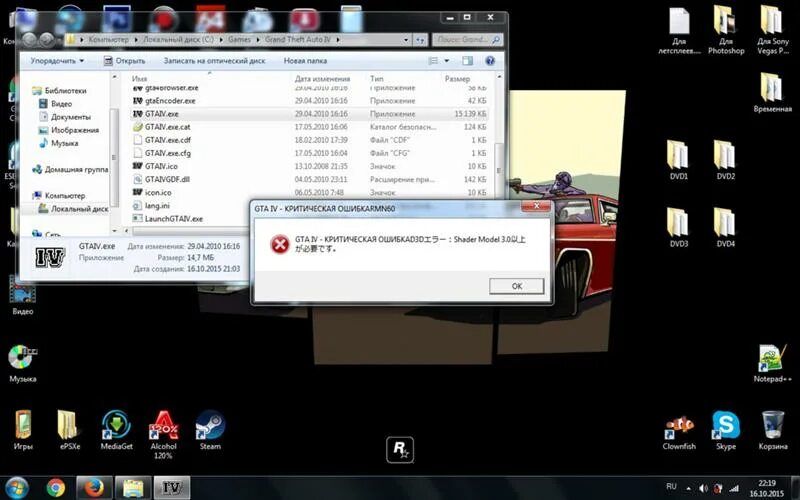Select Локальный диск (C:) in address path
800x500 pixels.
pyautogui.click(x=178, y=39)
